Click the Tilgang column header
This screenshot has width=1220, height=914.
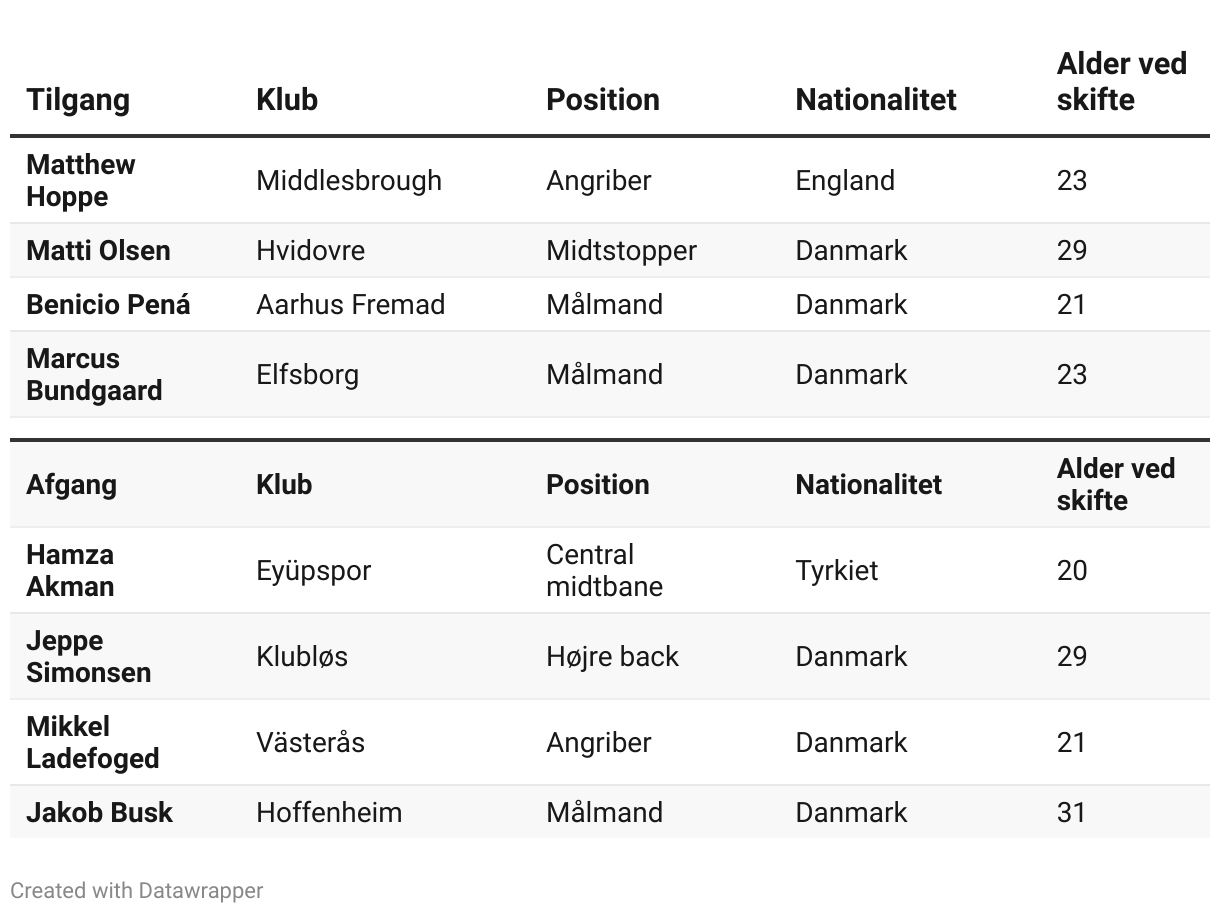[x=78, y=100]
